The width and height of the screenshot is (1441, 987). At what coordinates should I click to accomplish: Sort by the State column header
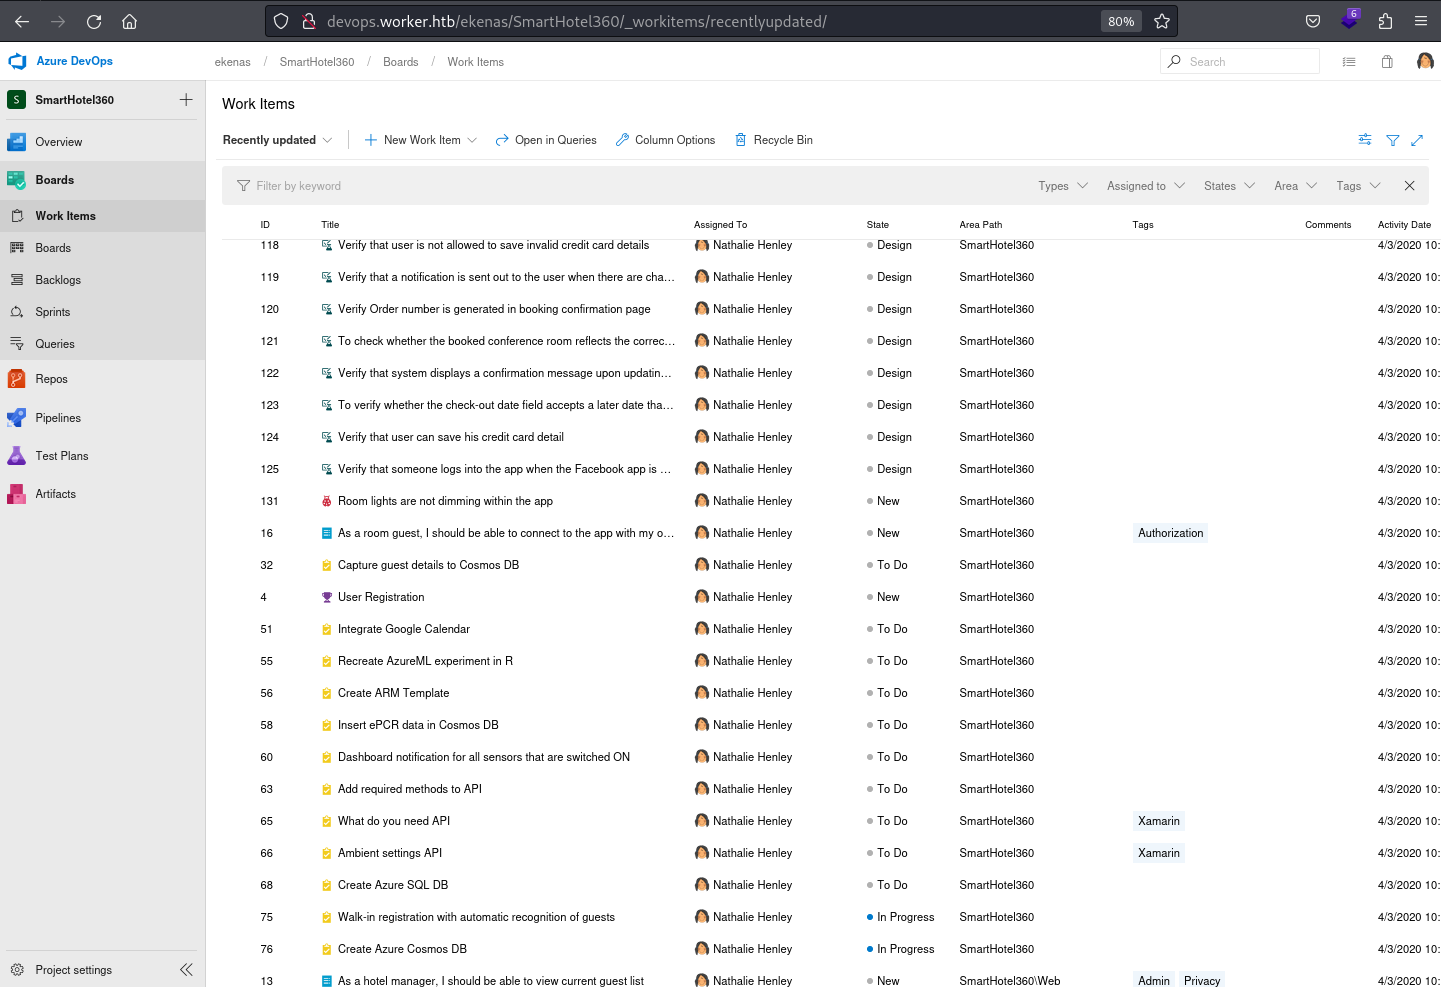(x=878, y=225)
